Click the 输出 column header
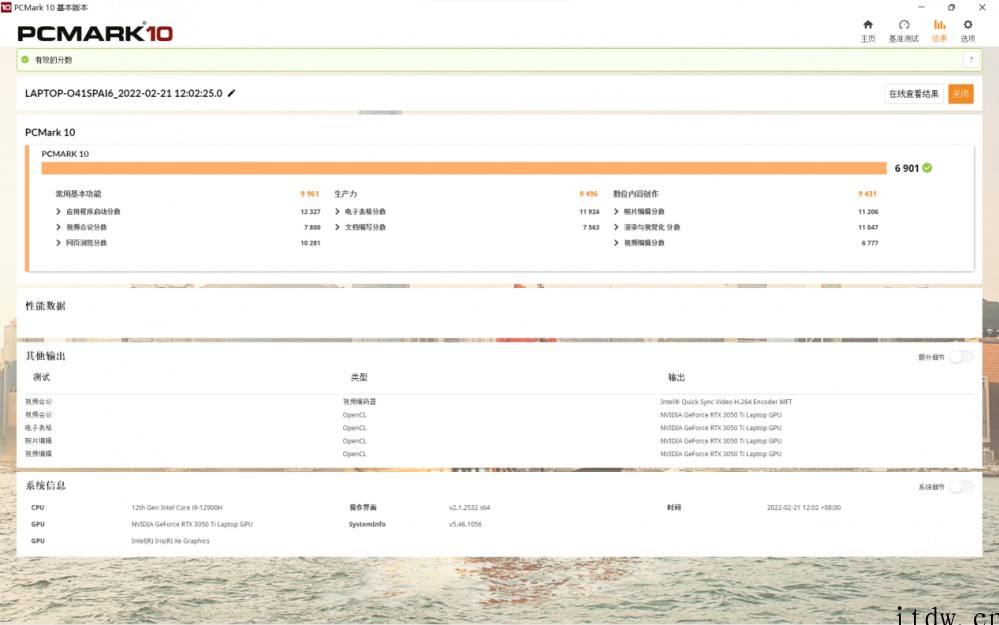The image size is (999, 625). 676,377
